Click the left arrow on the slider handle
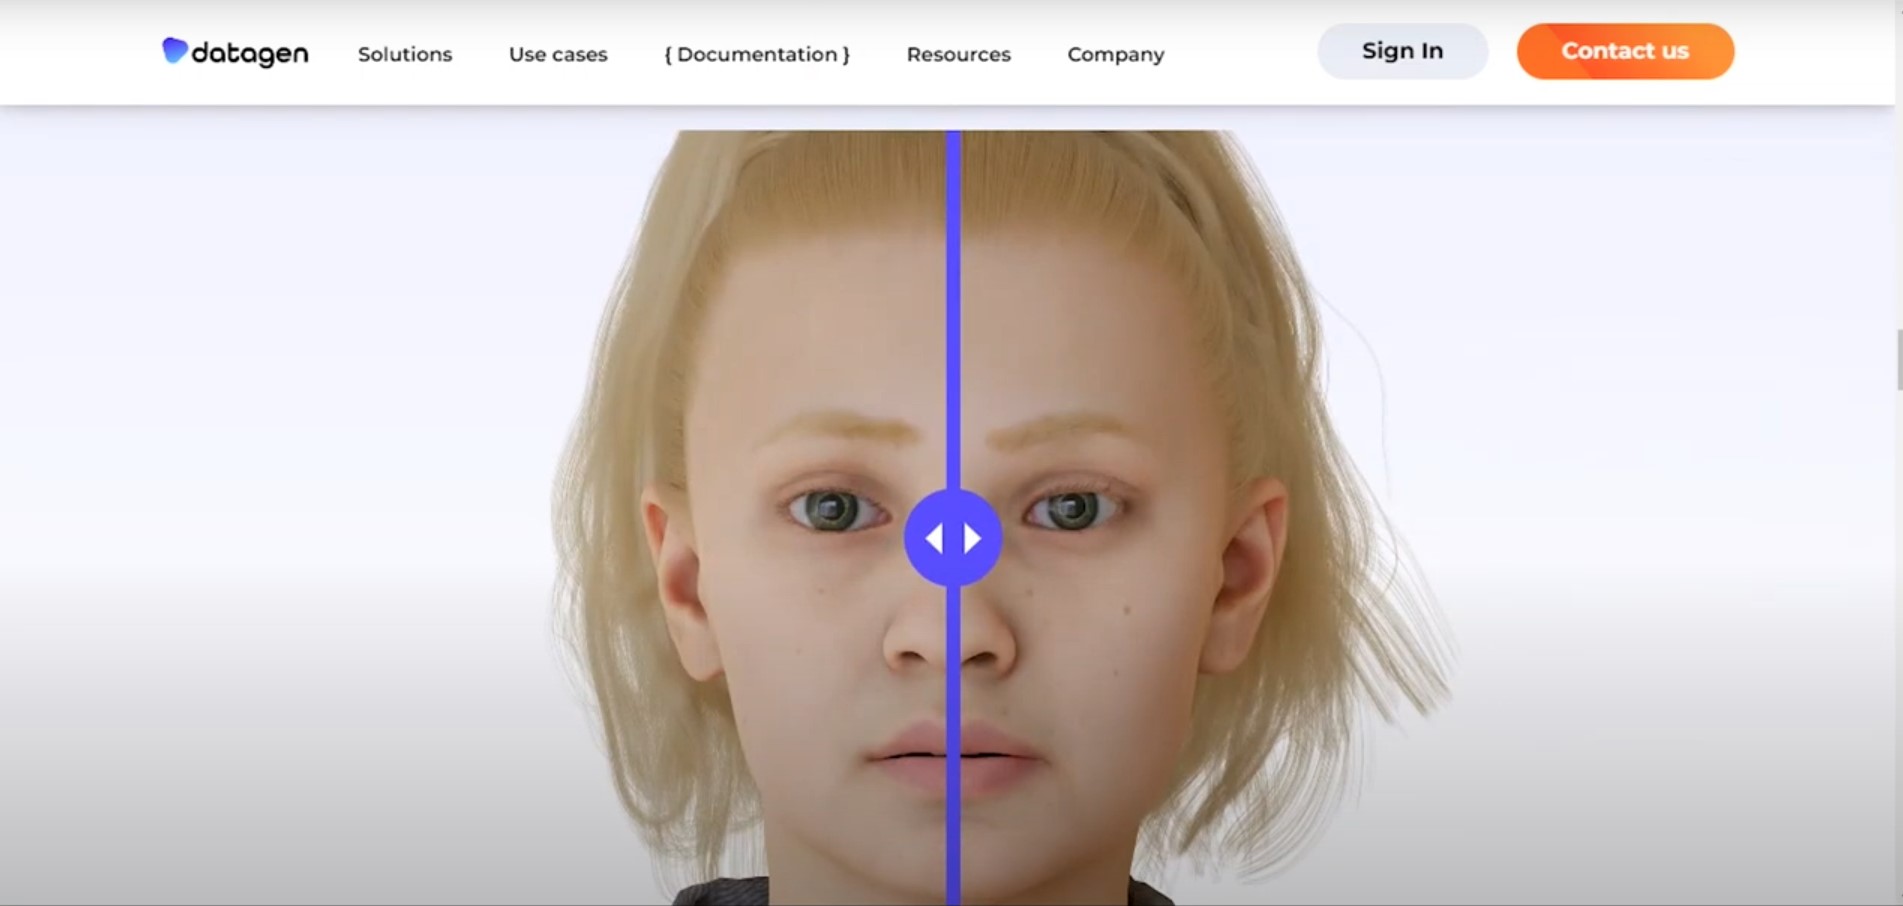1903x906 pixels. pyautogui.click(x=934, y=539)
